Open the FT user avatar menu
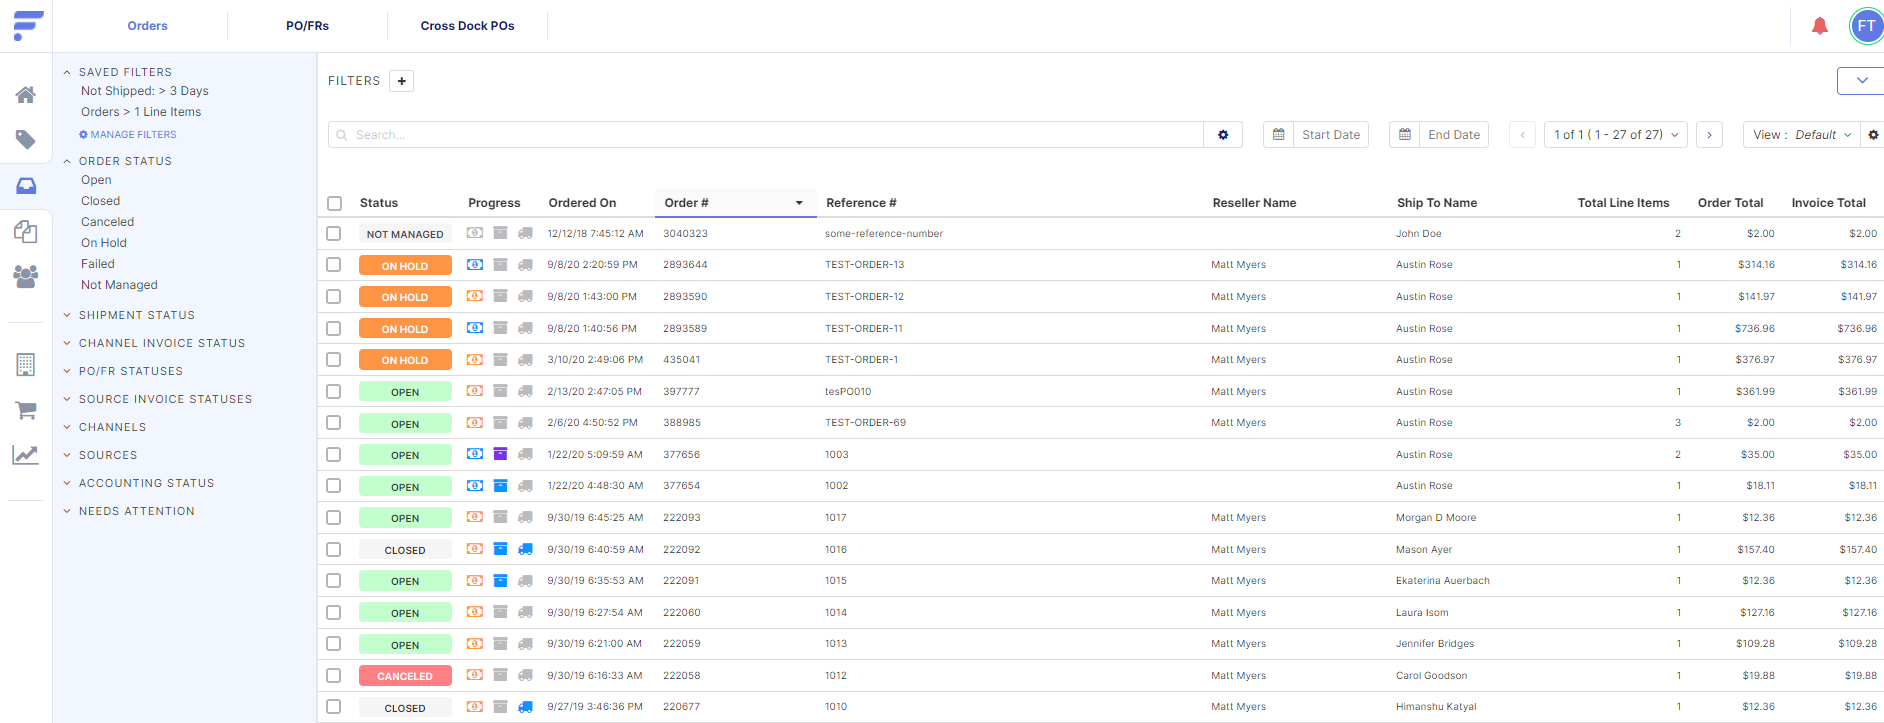This screenshot has height=723, width=1884. tap(1866, 26)
